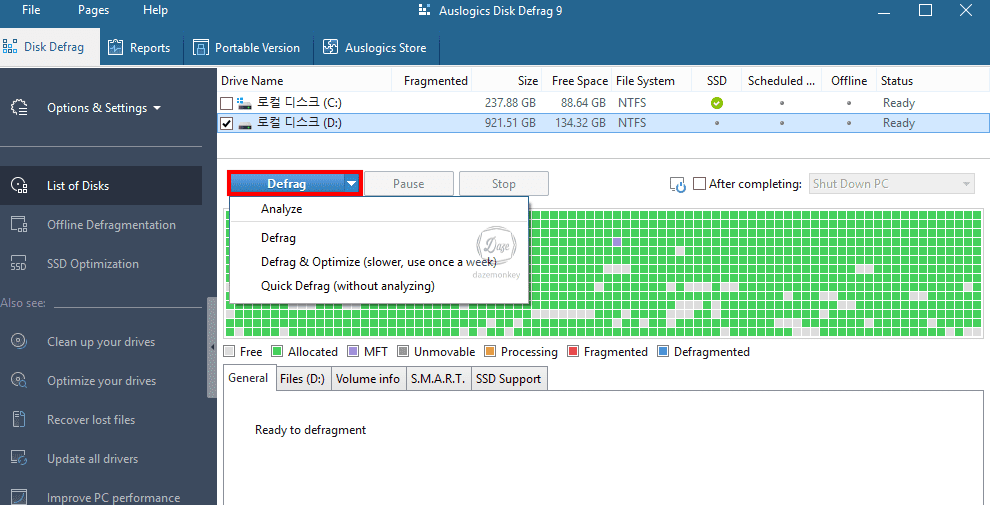Click the Auslogics app logo in the title bar
The width and height of the screenshot is (990, 505).
click(x=425, y=10)
